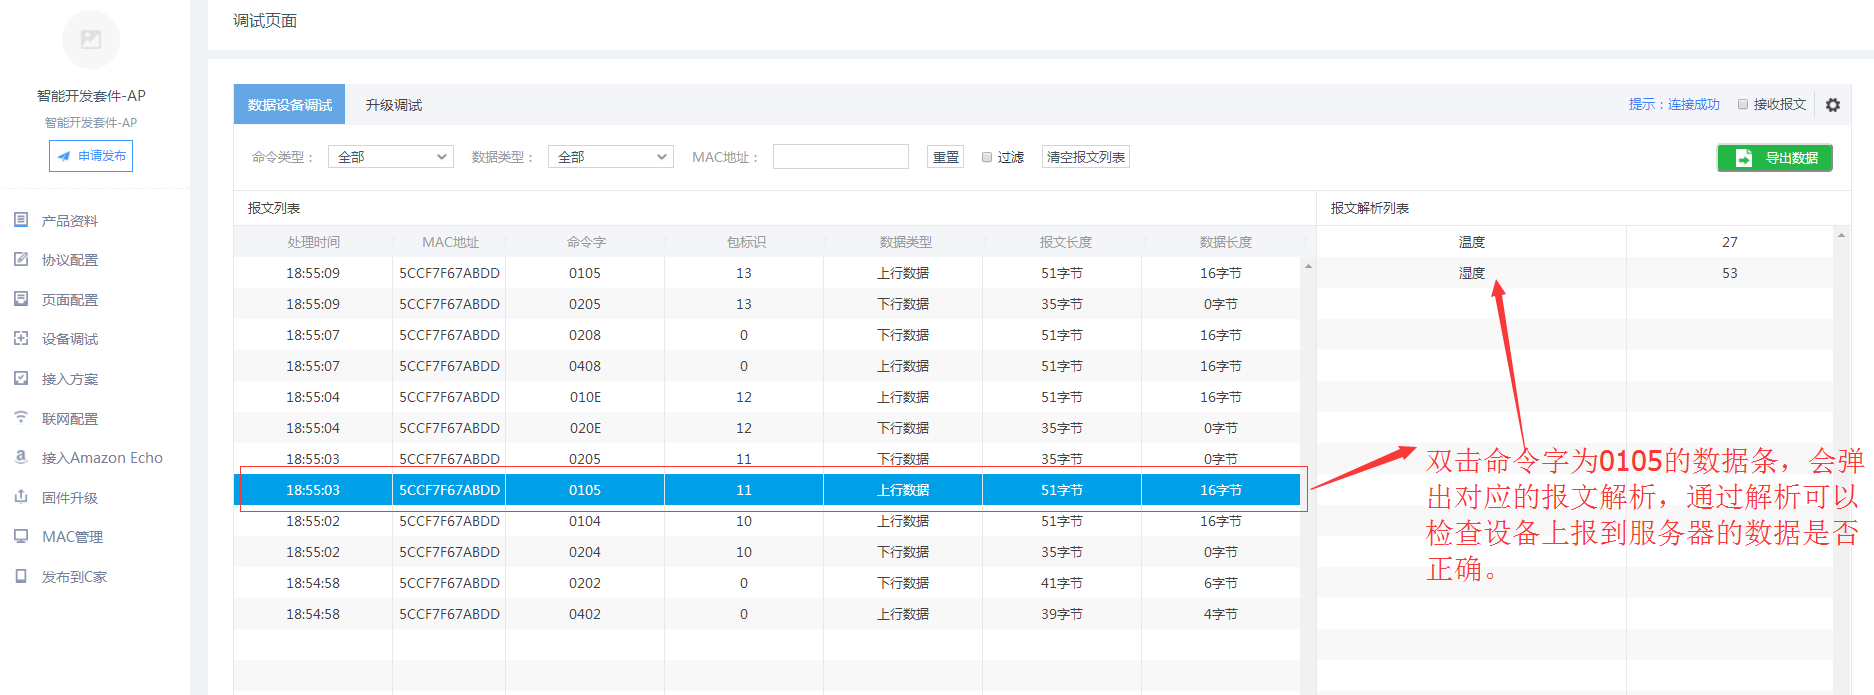
Task: Click the message list scrollbar up arrow
Action: click(1308, 266)
